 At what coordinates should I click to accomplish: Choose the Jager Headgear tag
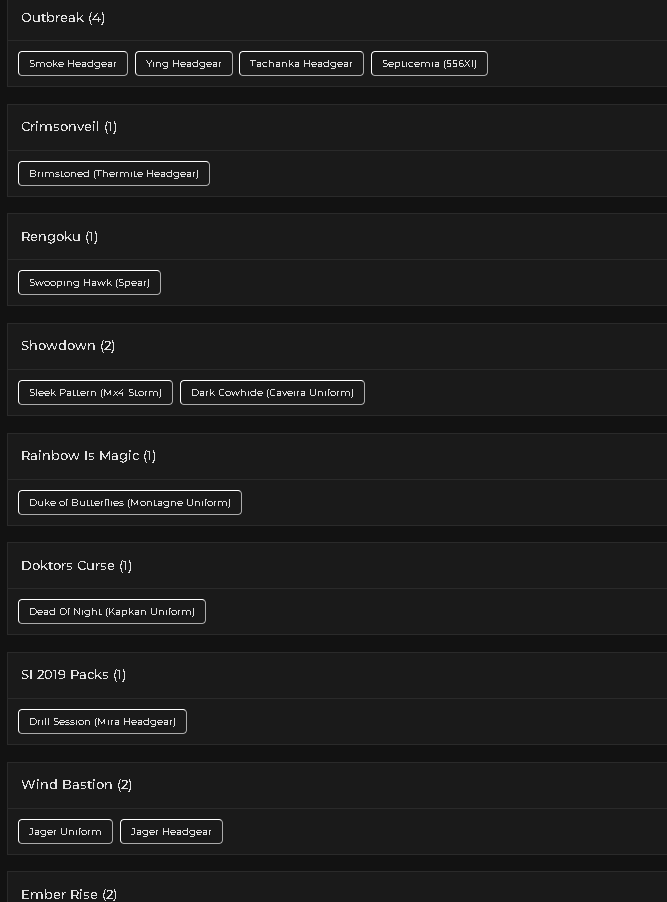tap(171, 832)
